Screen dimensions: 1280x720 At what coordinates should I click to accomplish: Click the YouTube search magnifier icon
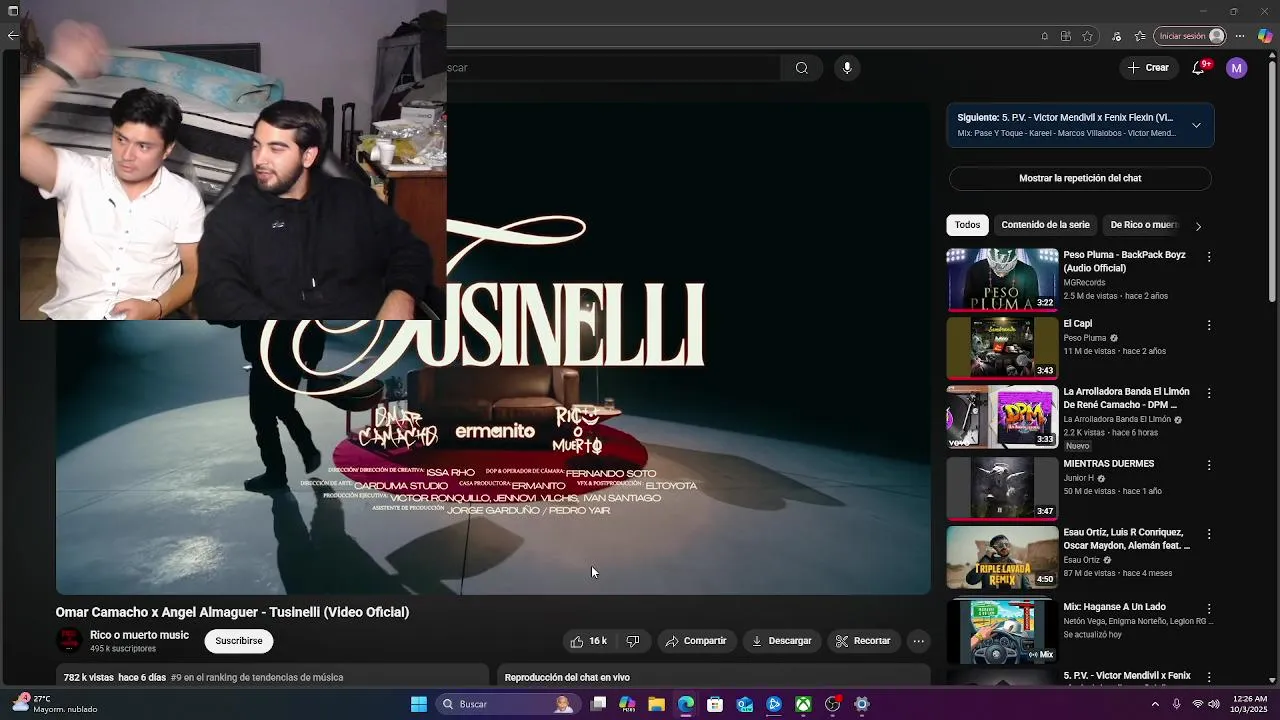point(801,68)
